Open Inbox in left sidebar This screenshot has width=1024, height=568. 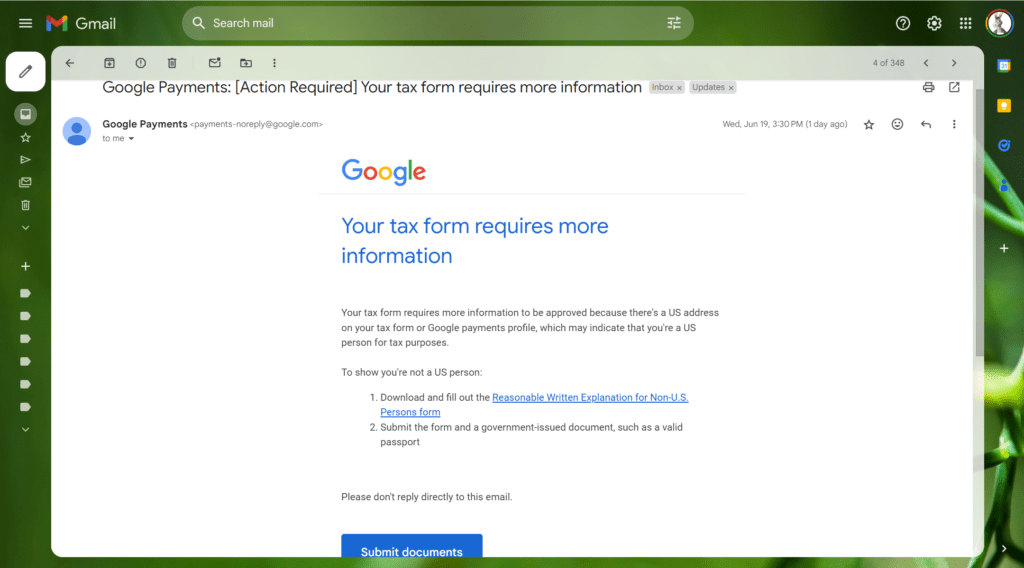(x=25, y=114)
